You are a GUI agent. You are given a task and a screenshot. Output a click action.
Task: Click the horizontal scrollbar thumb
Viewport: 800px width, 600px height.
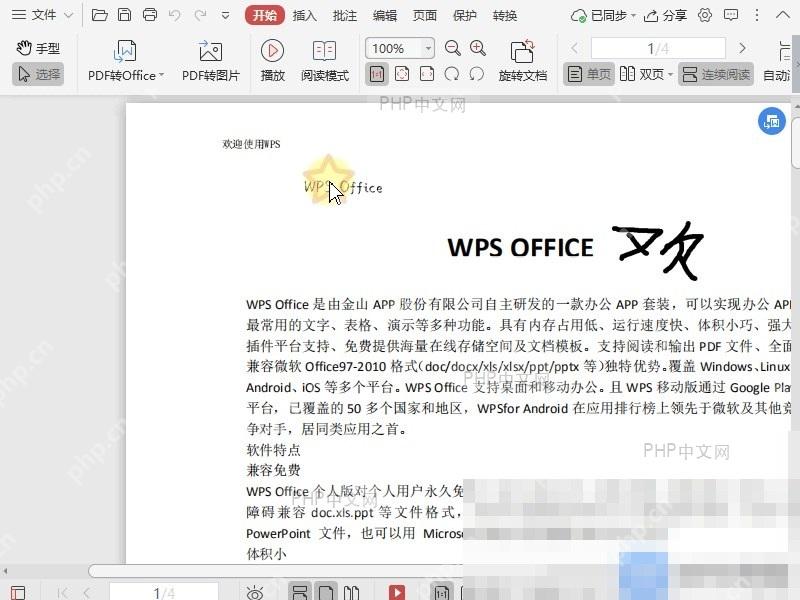(276, 571)
